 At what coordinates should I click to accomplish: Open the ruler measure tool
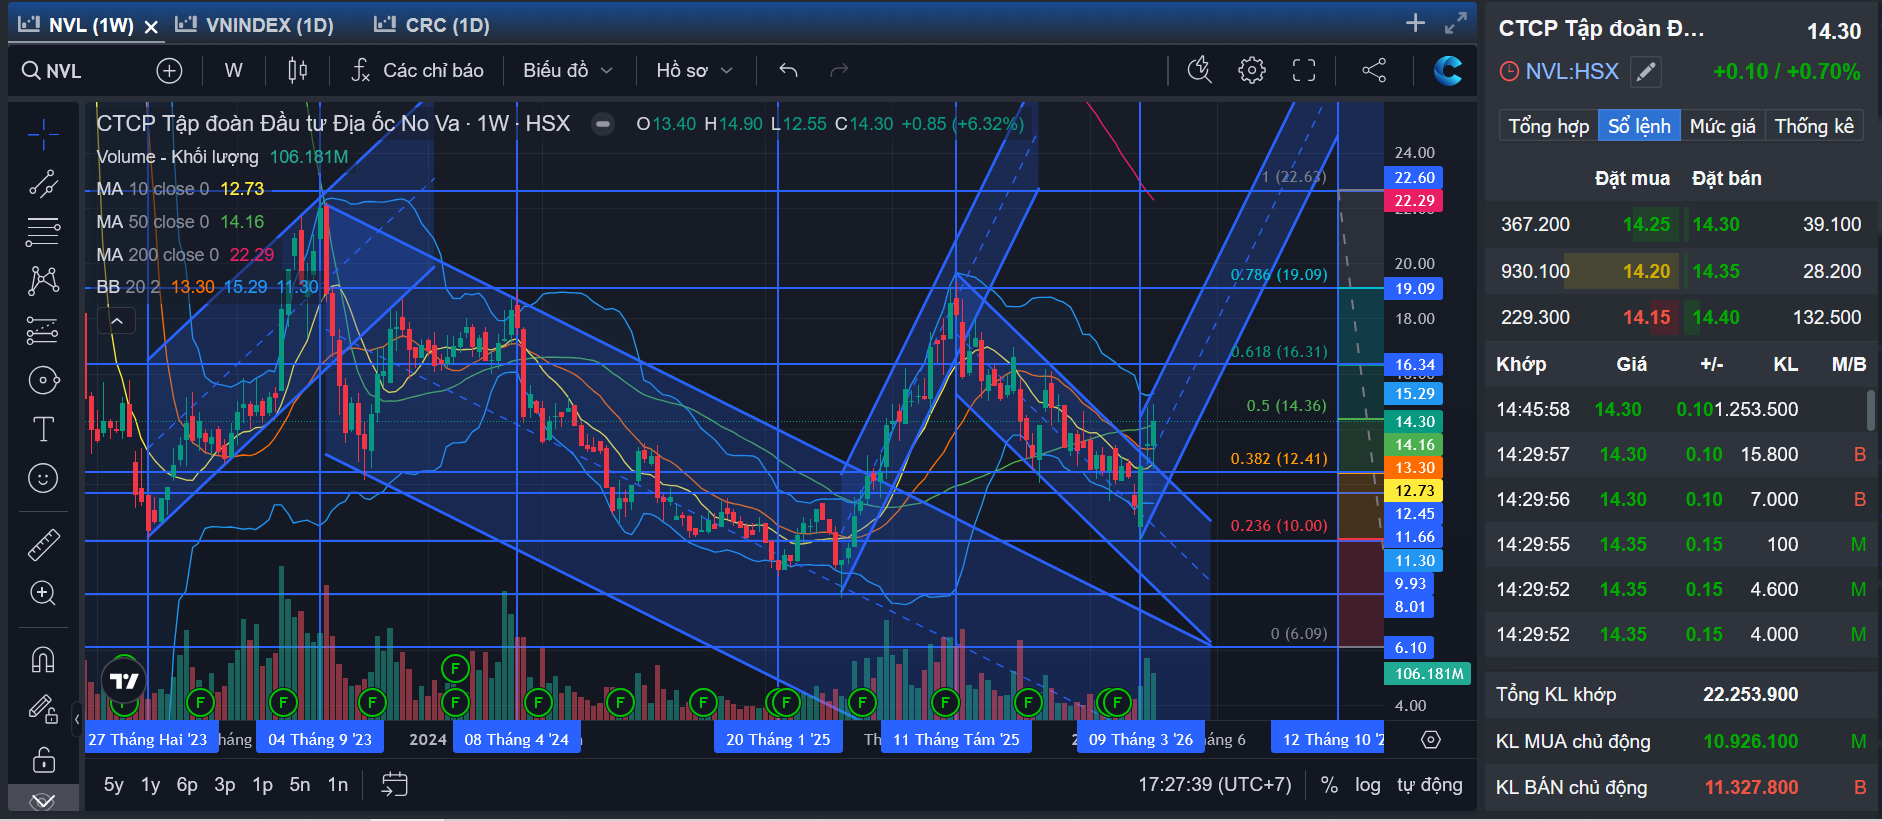(43, 544)
